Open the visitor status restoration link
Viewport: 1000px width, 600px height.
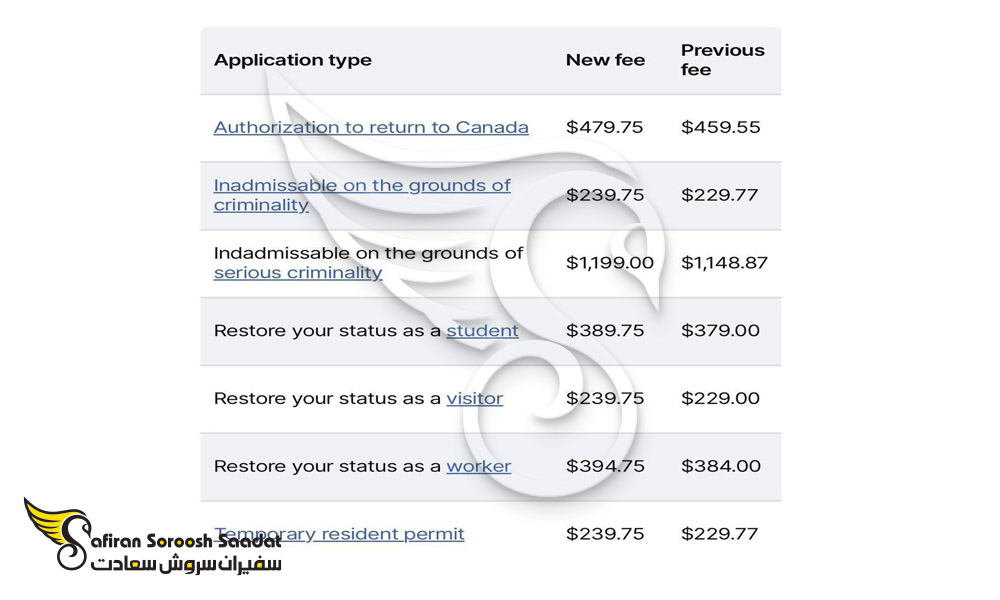pos(474,399)
